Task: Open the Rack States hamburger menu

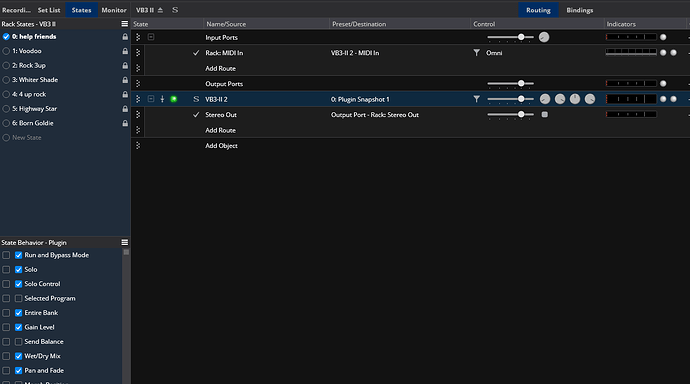Action: [x=125, y=24]
